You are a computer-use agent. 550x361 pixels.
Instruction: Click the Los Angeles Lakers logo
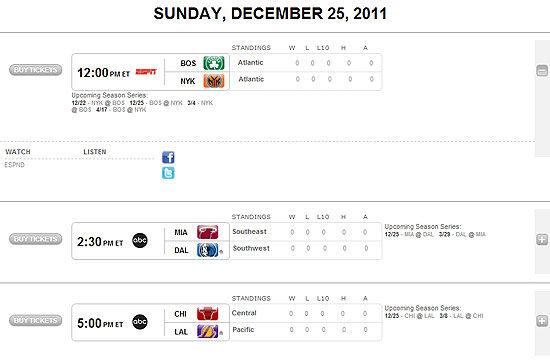point(207,332)
